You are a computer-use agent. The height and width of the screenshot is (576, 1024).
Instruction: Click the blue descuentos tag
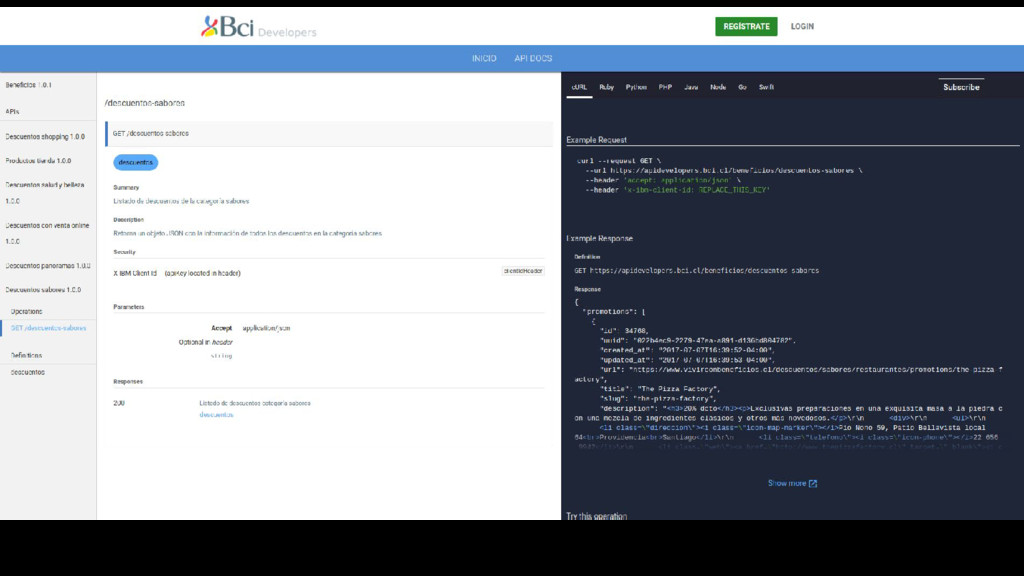pyautogui.click(x=136, y=162)
